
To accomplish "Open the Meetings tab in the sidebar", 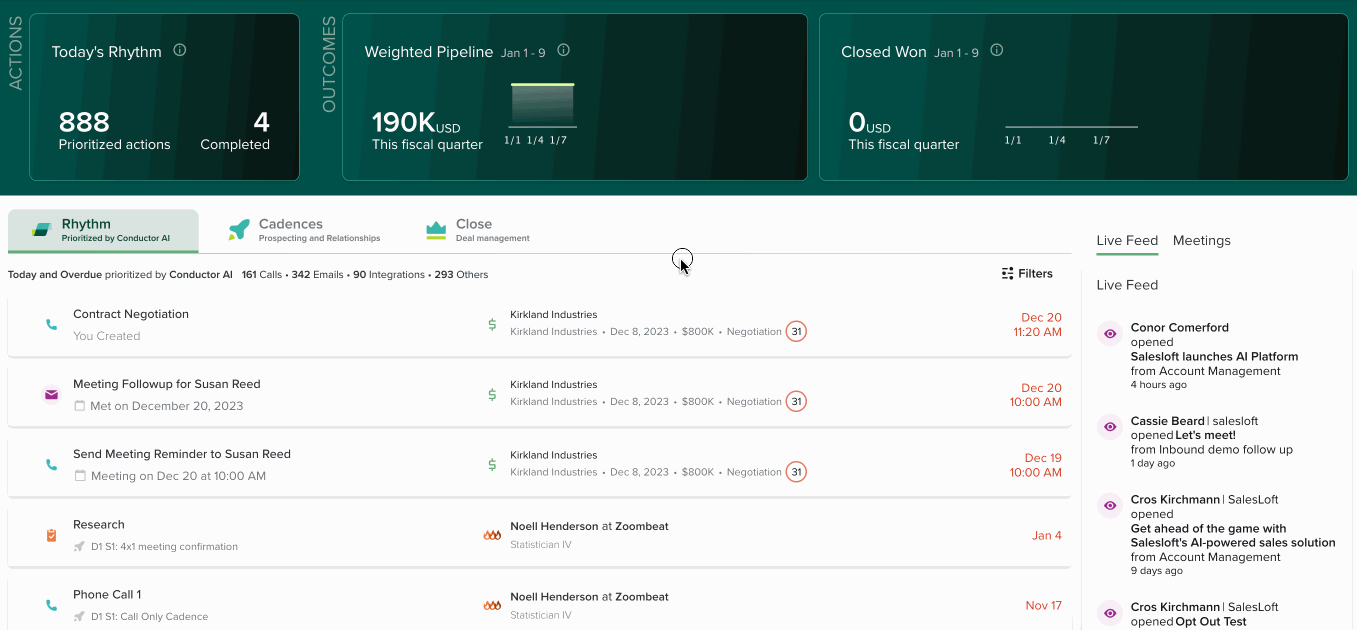I will coord(1201,240).
